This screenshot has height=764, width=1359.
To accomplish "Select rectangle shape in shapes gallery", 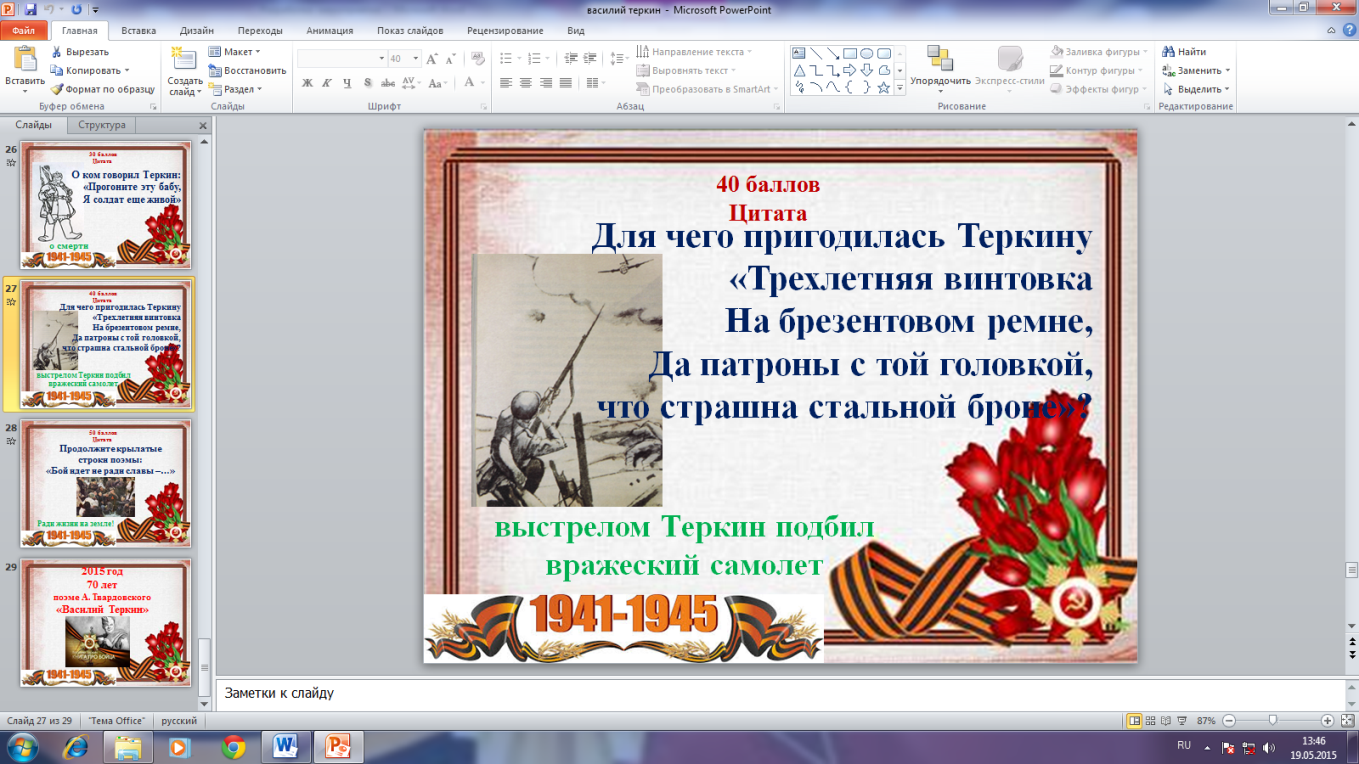I will tap(850, 53).
